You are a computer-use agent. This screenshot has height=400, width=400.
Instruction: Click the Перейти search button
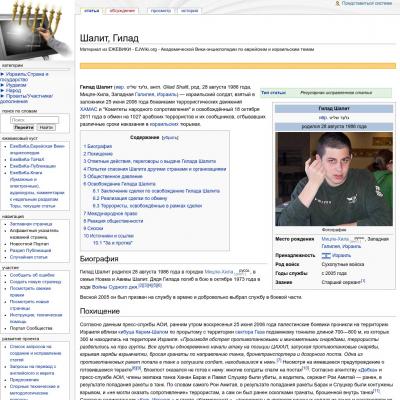24,127
